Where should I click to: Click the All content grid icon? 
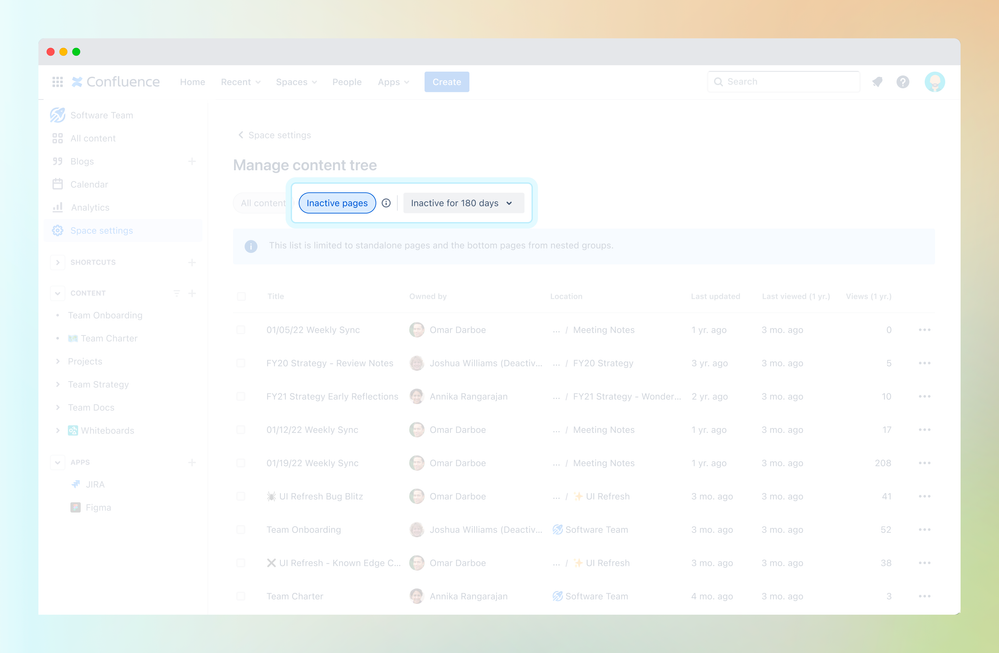(57, 138)
